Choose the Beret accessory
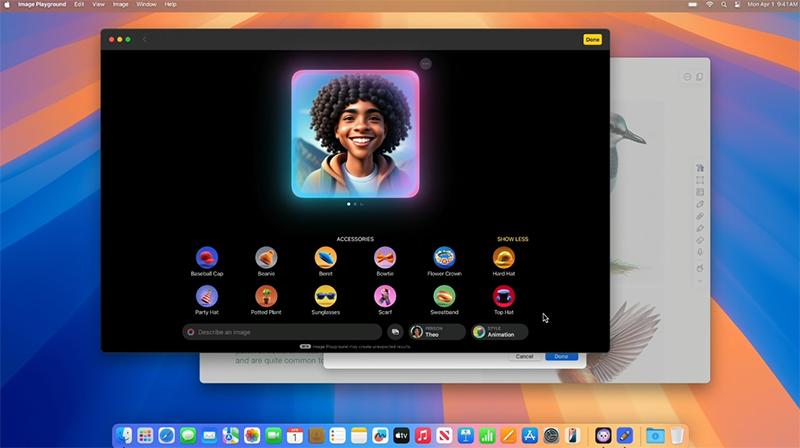 [325, 258]
